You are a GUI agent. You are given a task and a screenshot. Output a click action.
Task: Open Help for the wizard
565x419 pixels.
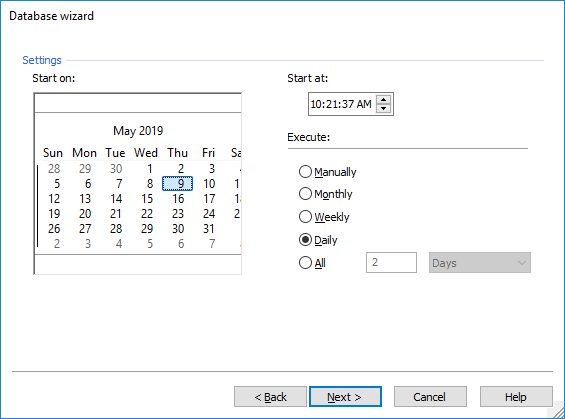tap(516, 397)
